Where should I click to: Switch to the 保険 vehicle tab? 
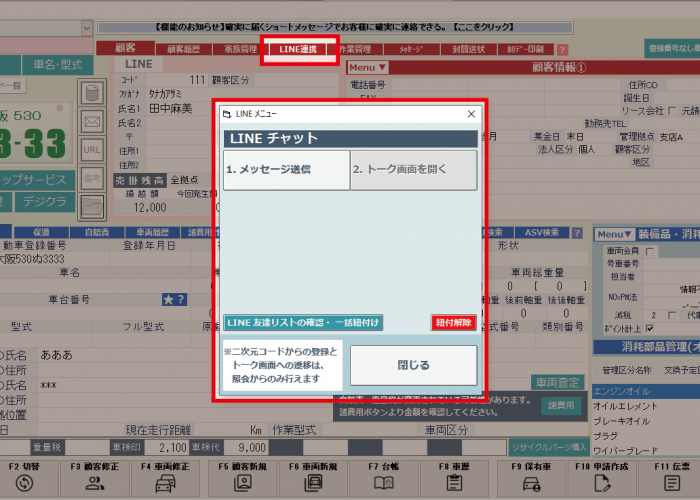click(41, 233)
